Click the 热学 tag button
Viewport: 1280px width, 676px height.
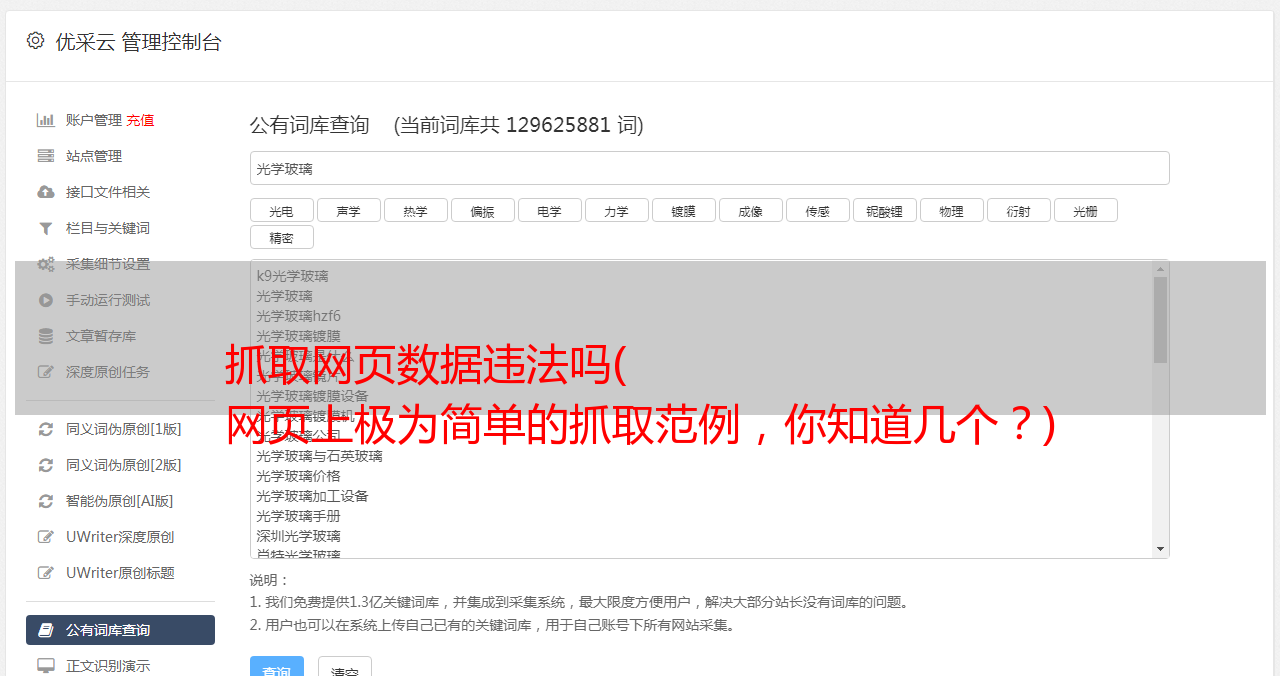(416, 210)
